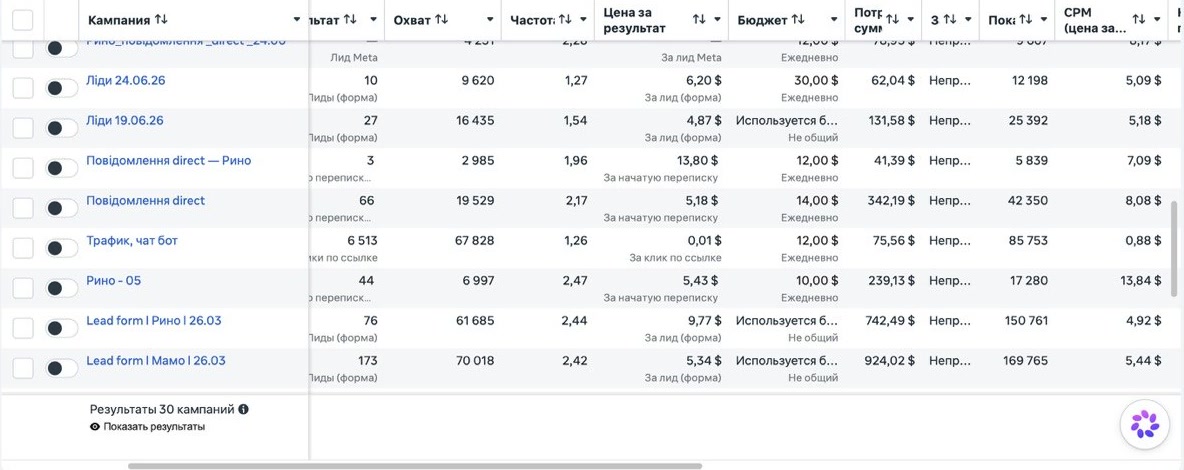Click the eye icon beside Показать результаты
Screen dimensions: 1184x470
tap(94, 427)
